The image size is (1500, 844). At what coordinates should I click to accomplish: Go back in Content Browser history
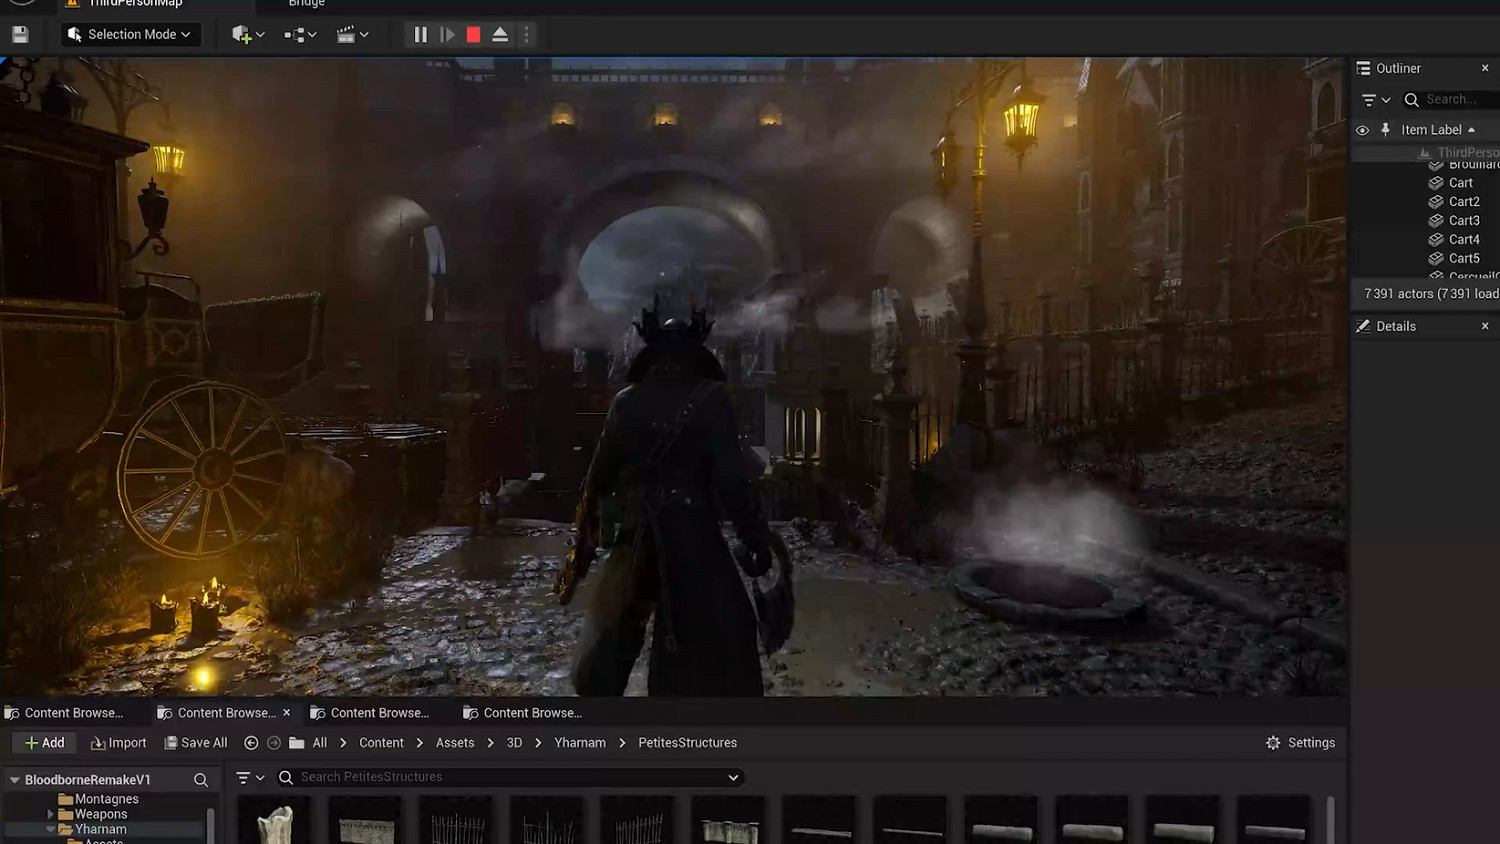[251, 743]
